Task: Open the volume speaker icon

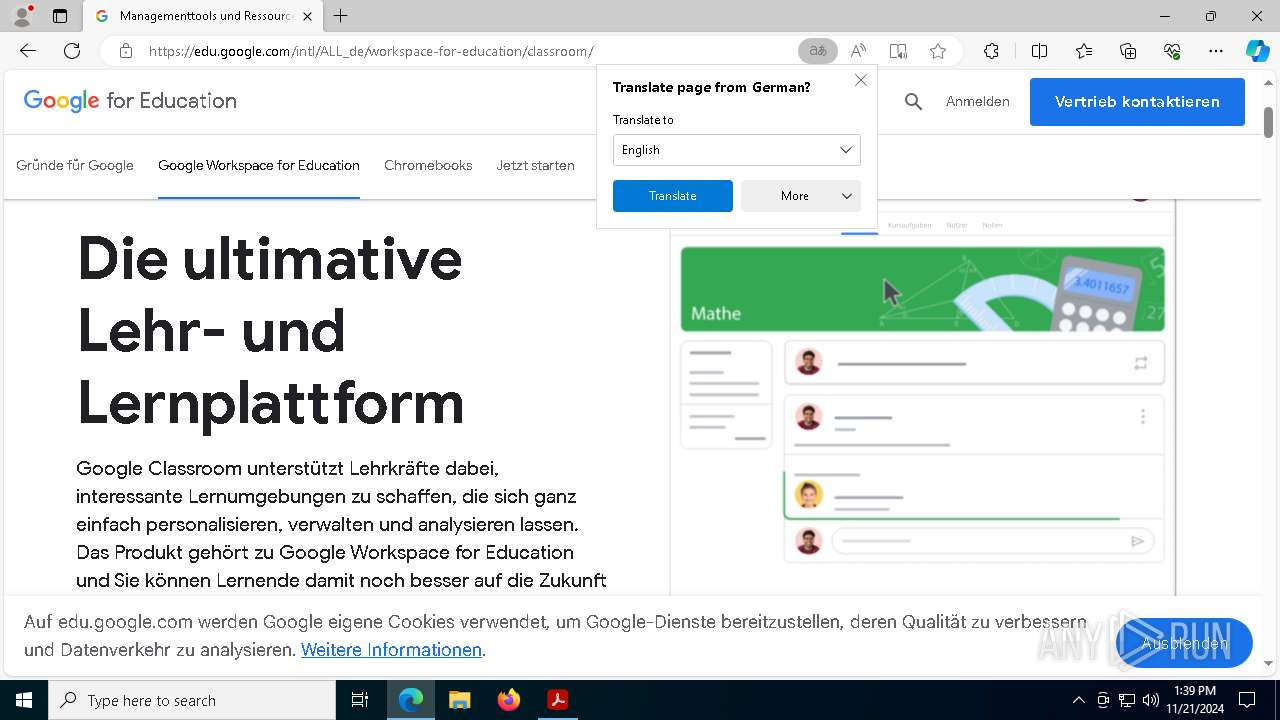Action: 1151,700
